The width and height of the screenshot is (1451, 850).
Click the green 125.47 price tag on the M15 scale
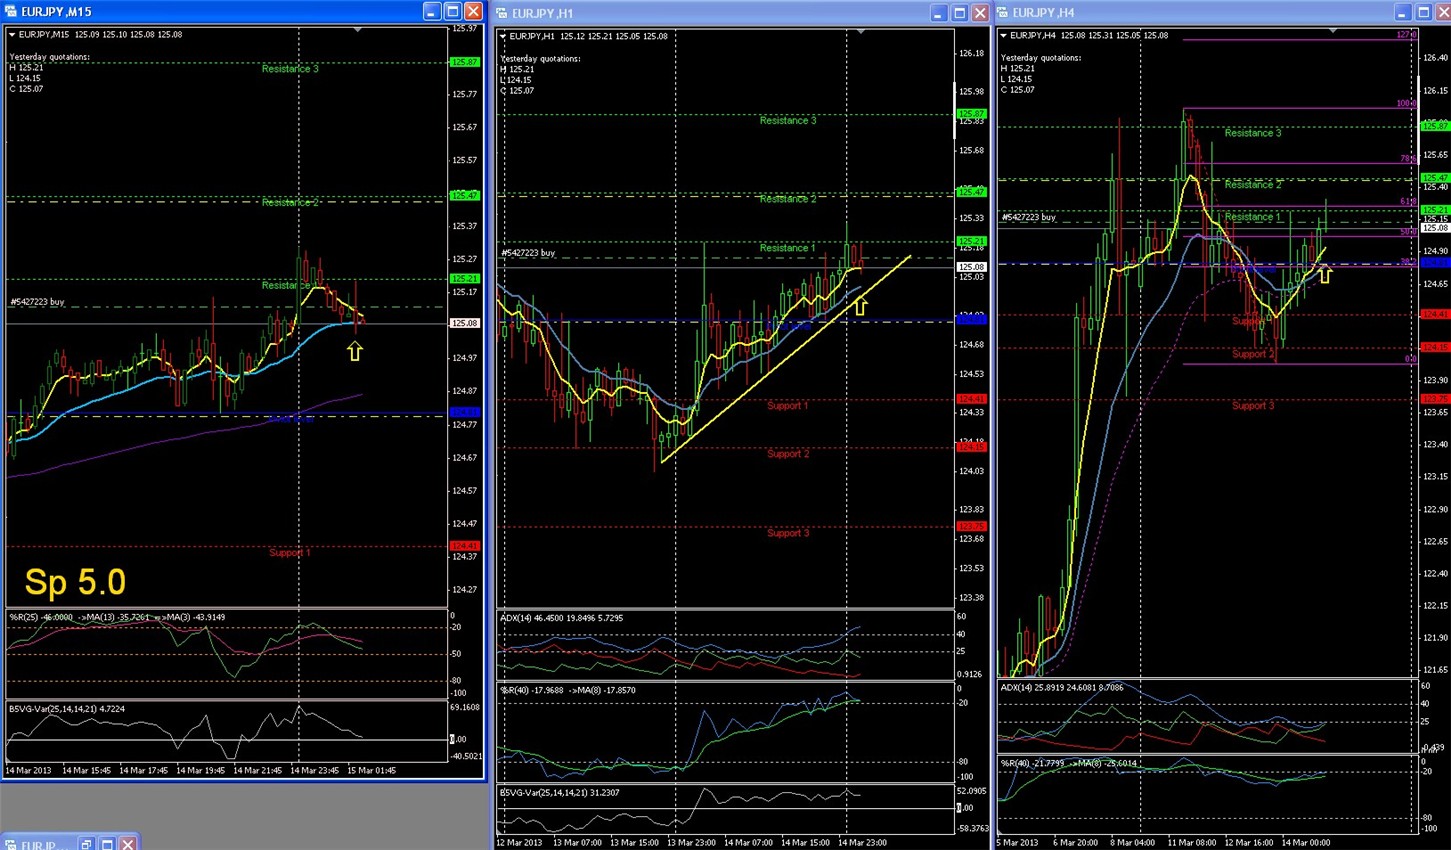(465, 195)
